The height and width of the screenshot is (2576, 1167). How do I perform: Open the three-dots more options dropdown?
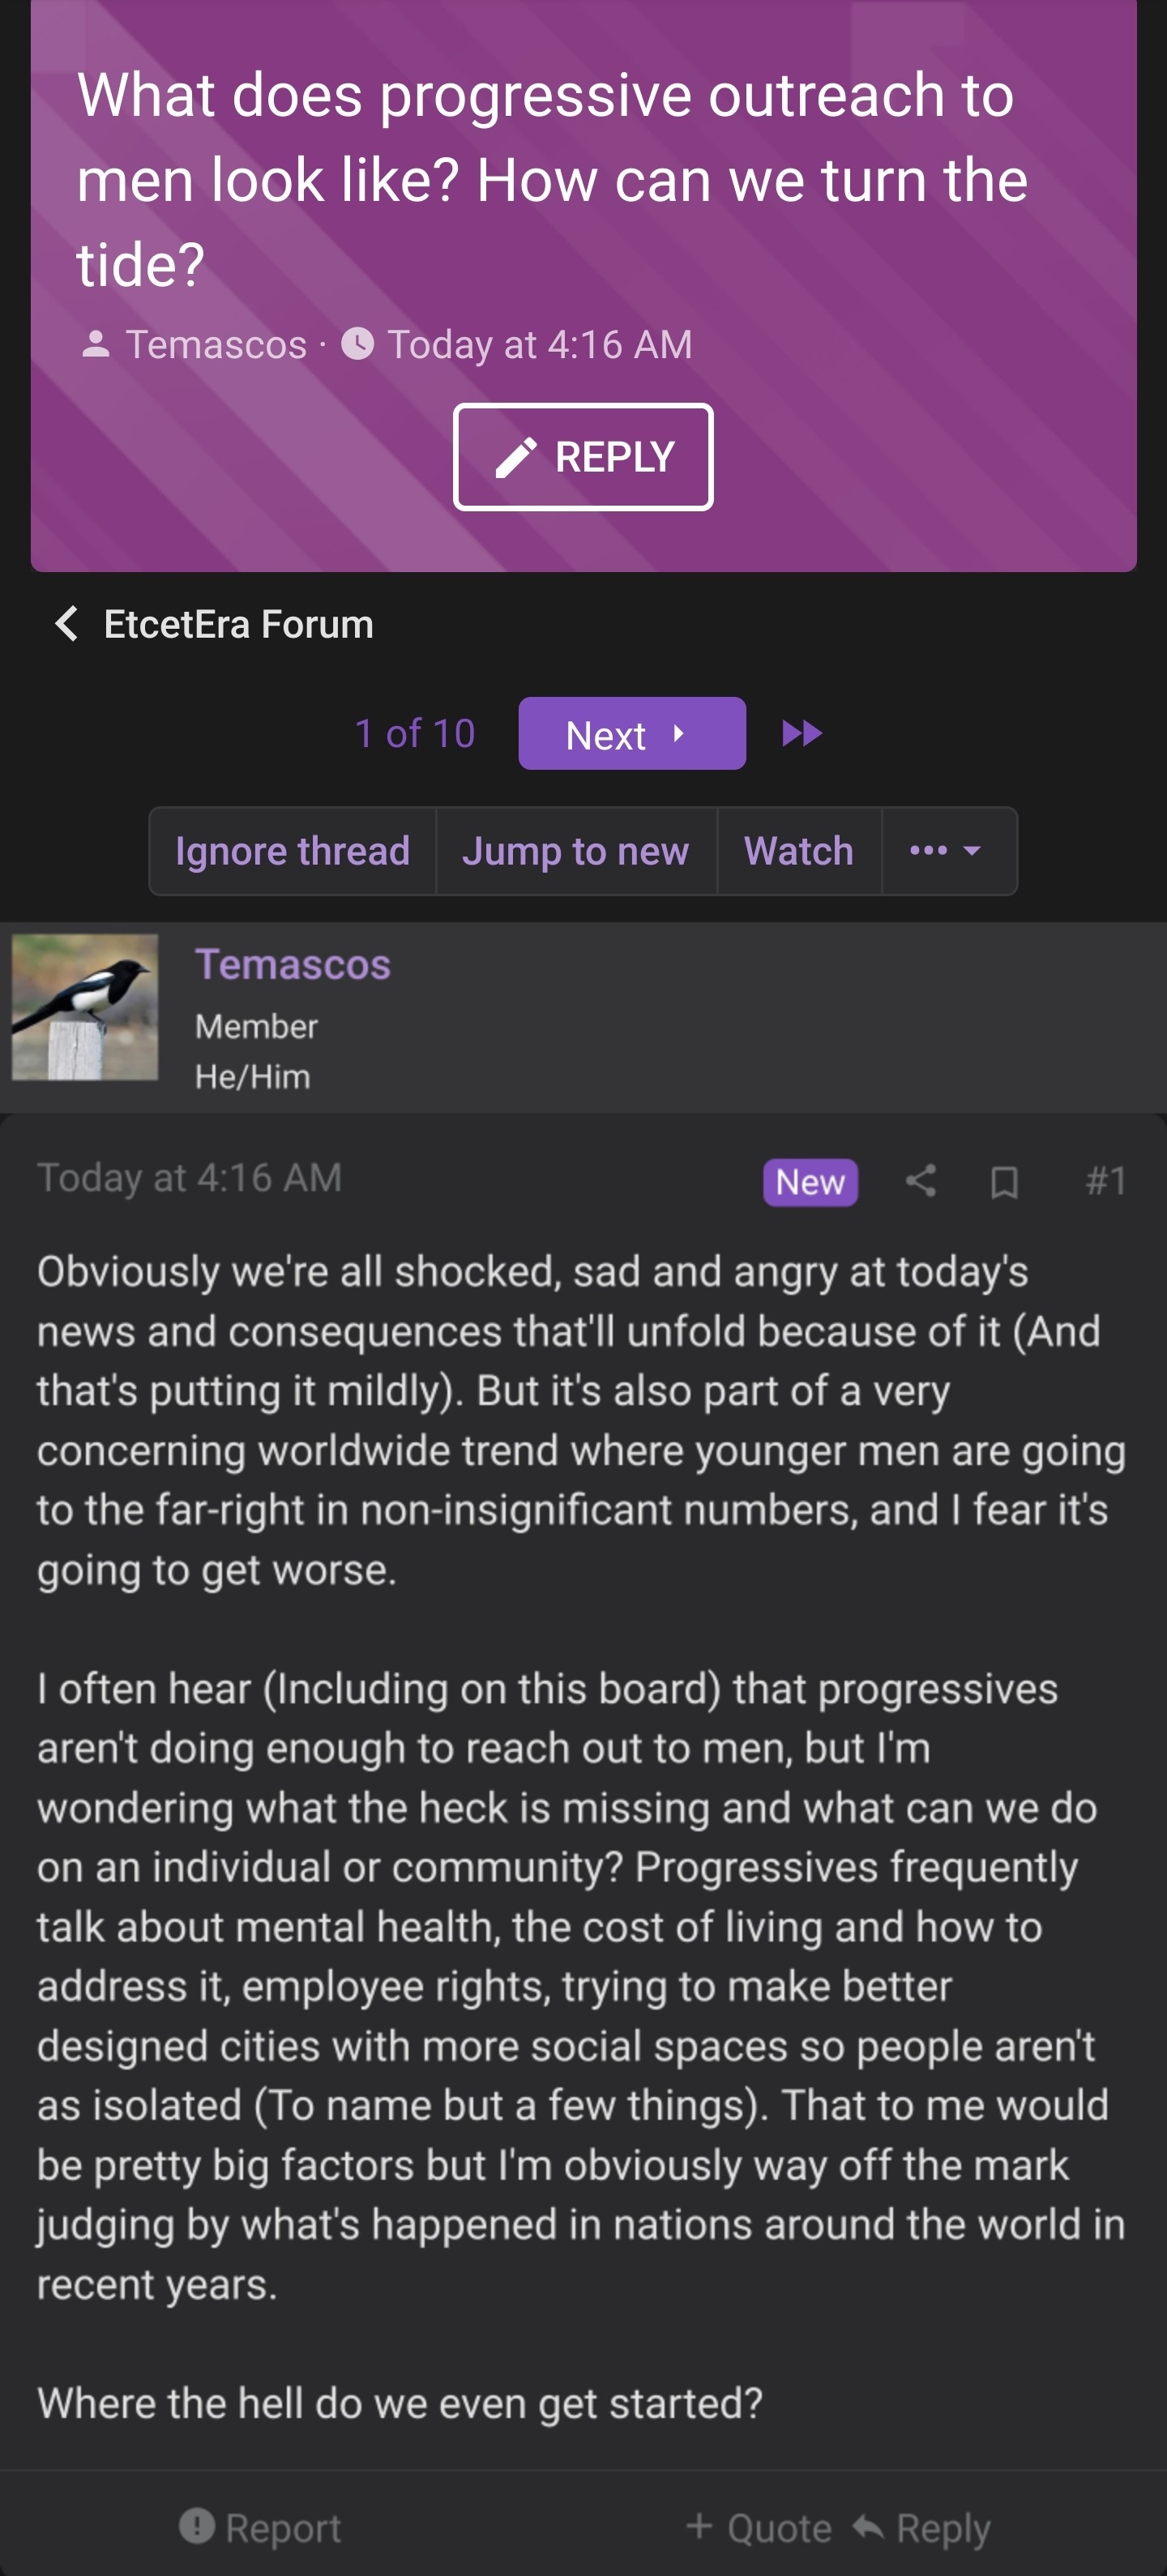tap(946, 851)
